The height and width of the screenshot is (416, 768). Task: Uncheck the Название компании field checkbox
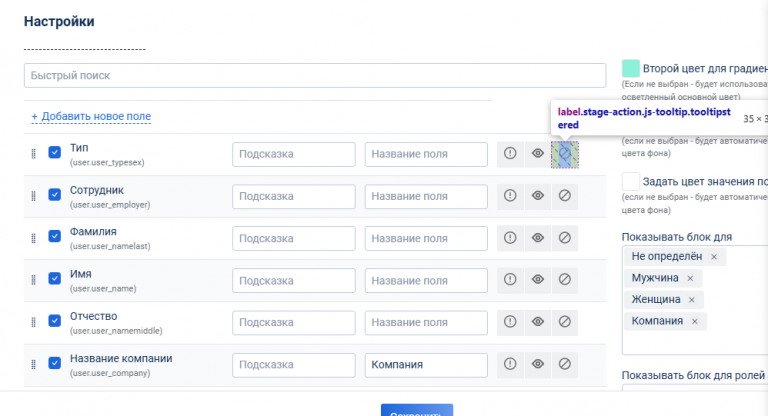(54, 363)
